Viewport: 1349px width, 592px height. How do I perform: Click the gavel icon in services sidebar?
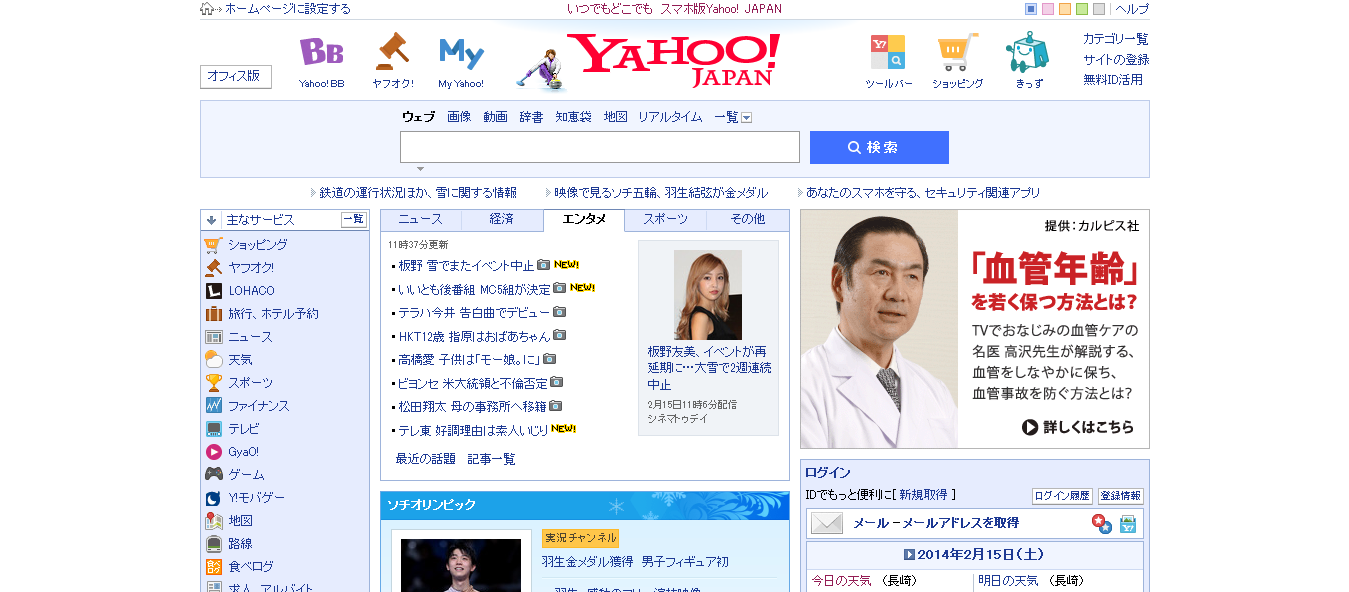213,268
